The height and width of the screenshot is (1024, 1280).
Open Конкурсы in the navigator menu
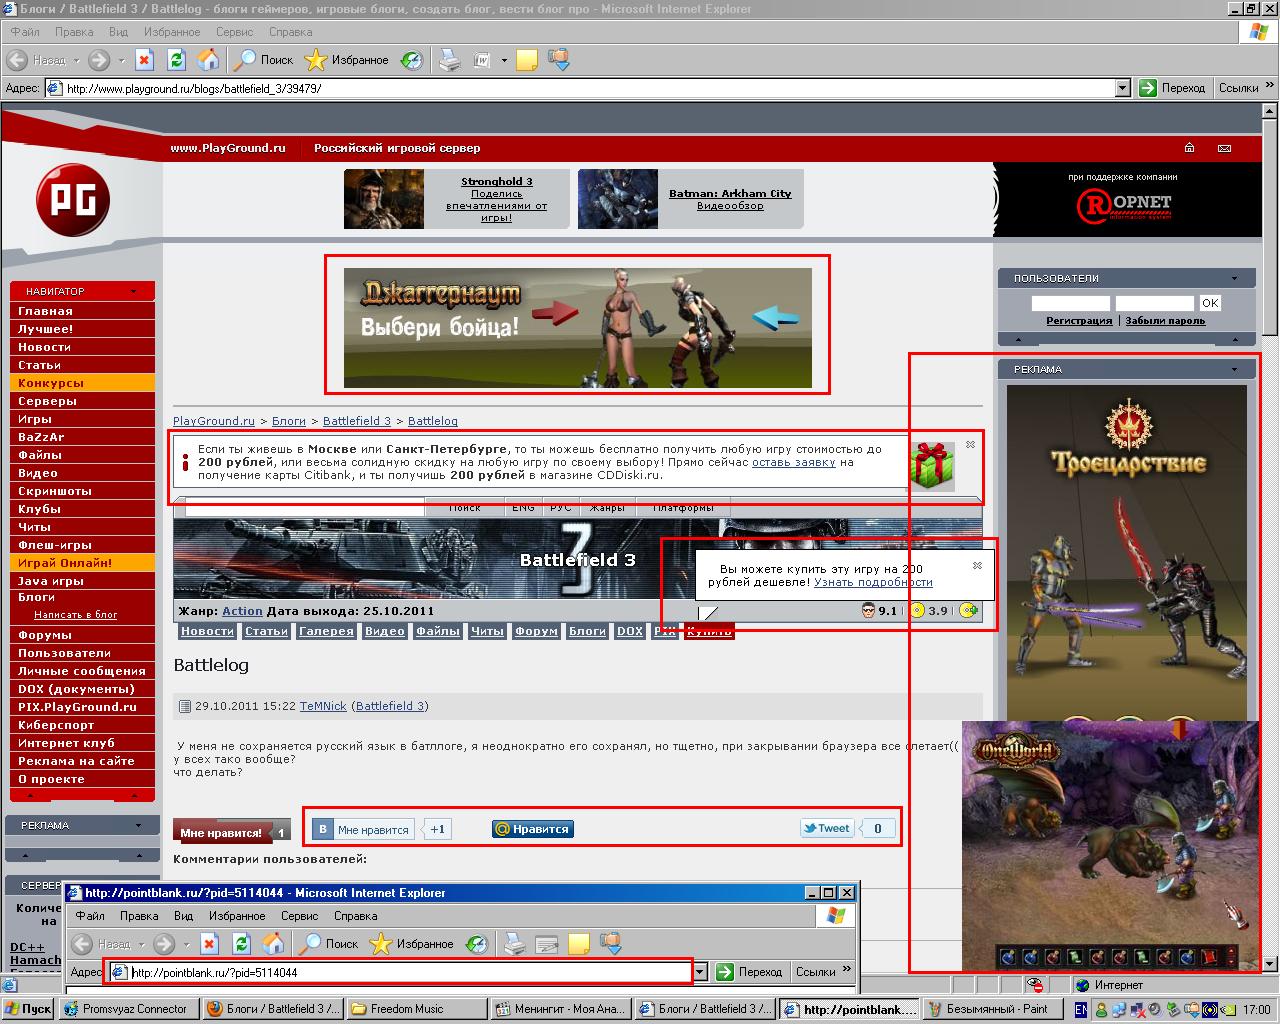(x=82, y=383)
